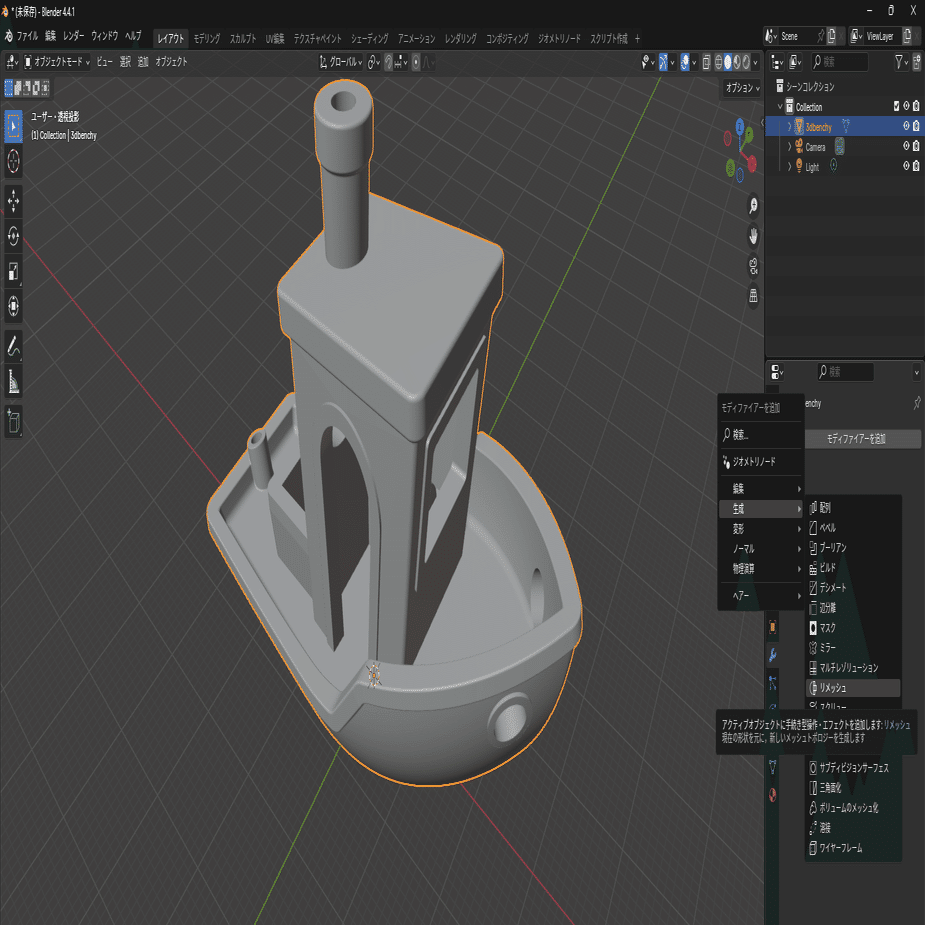Switch to Shading workspace tab
Image resolution: width=925 pixels, height=925 pixels.
coord(370,39)
